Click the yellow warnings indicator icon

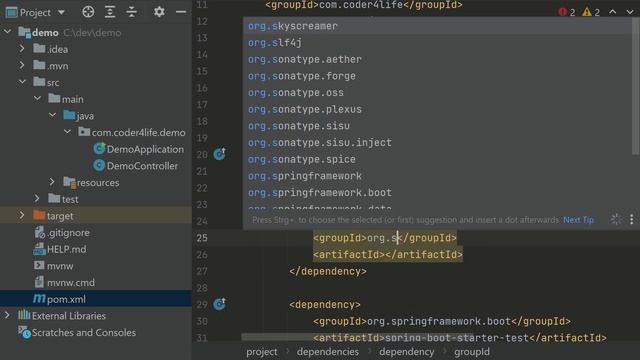coord(587,12)
